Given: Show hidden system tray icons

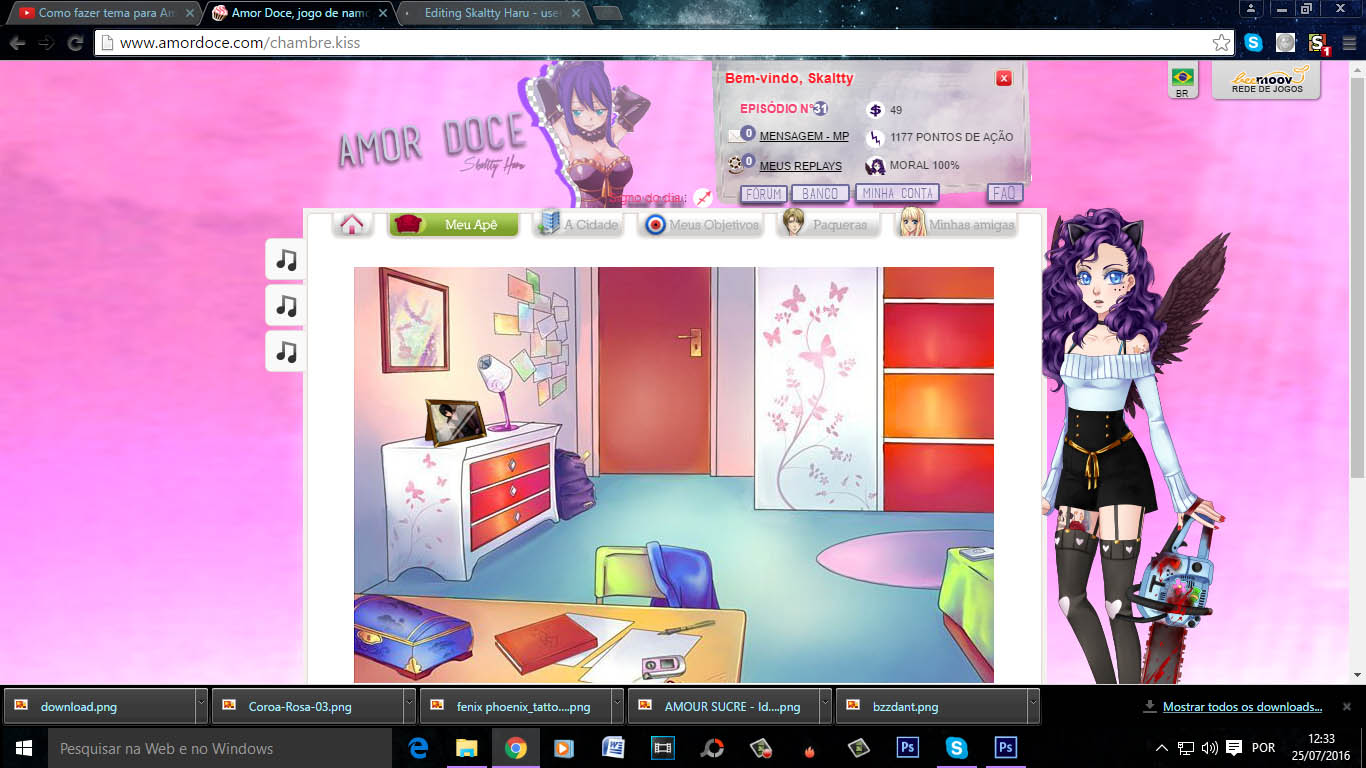Looking at the screenshot, I should click(x=1162, y=748).
